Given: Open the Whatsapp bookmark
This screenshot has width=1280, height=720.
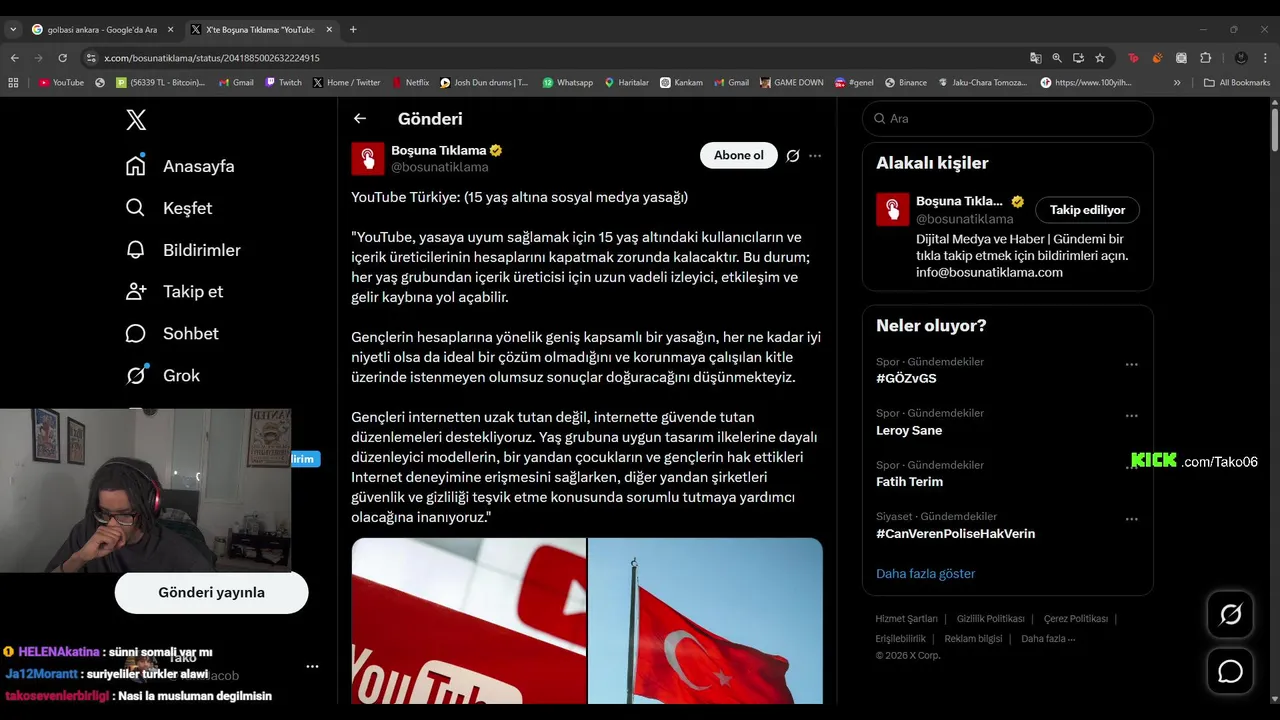Looking at the screenshot, I should (x=568, y=83).
